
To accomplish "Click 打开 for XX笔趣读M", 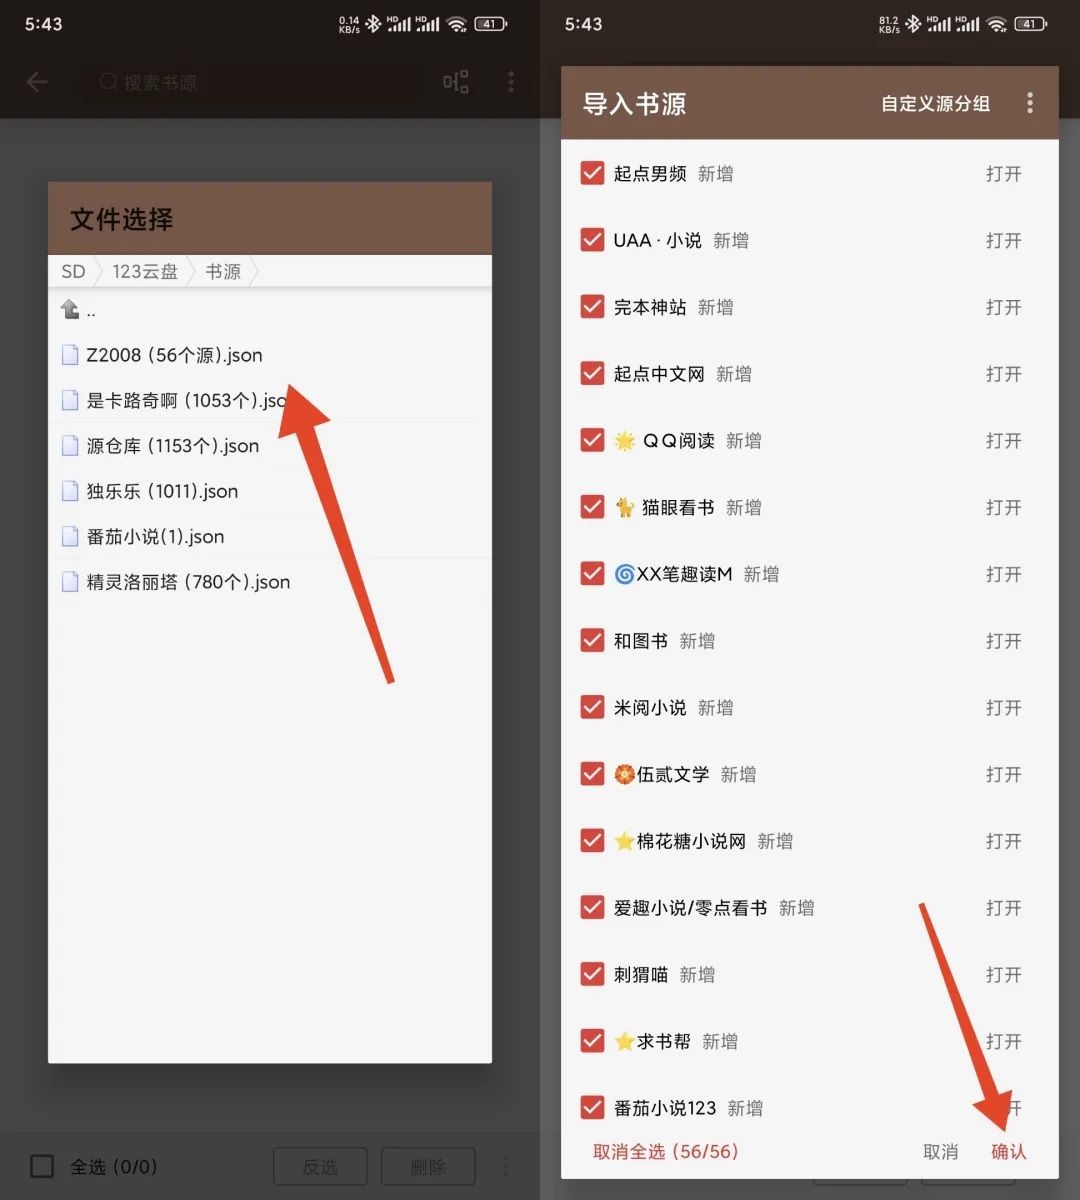I will [x=1003, y=574].
